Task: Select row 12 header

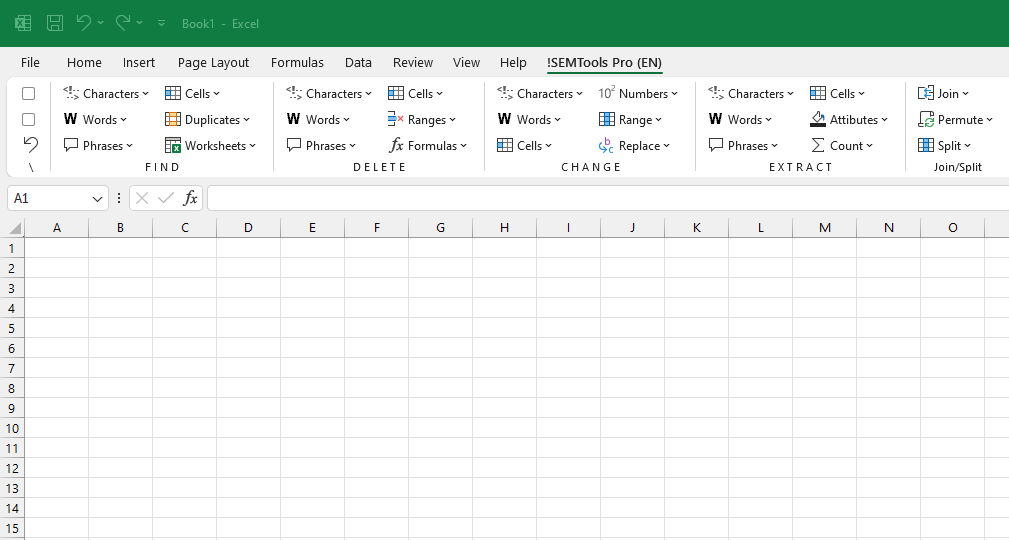Action: [12, 469]
